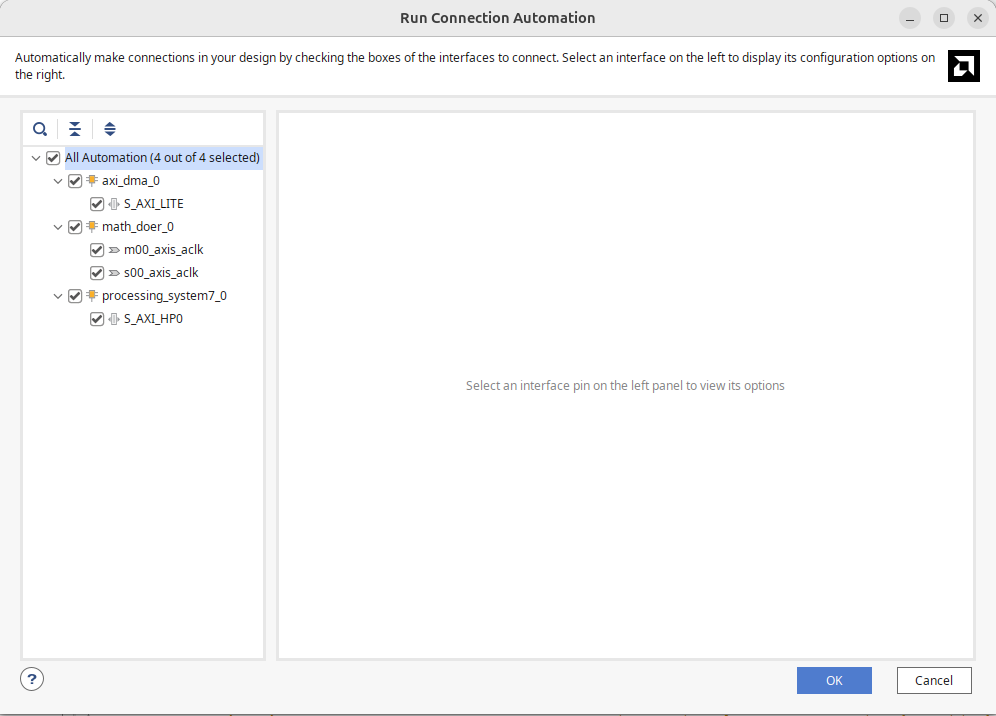Collapse the axi_dma_0 tree node
996x716 pixels.
(58, 181)
